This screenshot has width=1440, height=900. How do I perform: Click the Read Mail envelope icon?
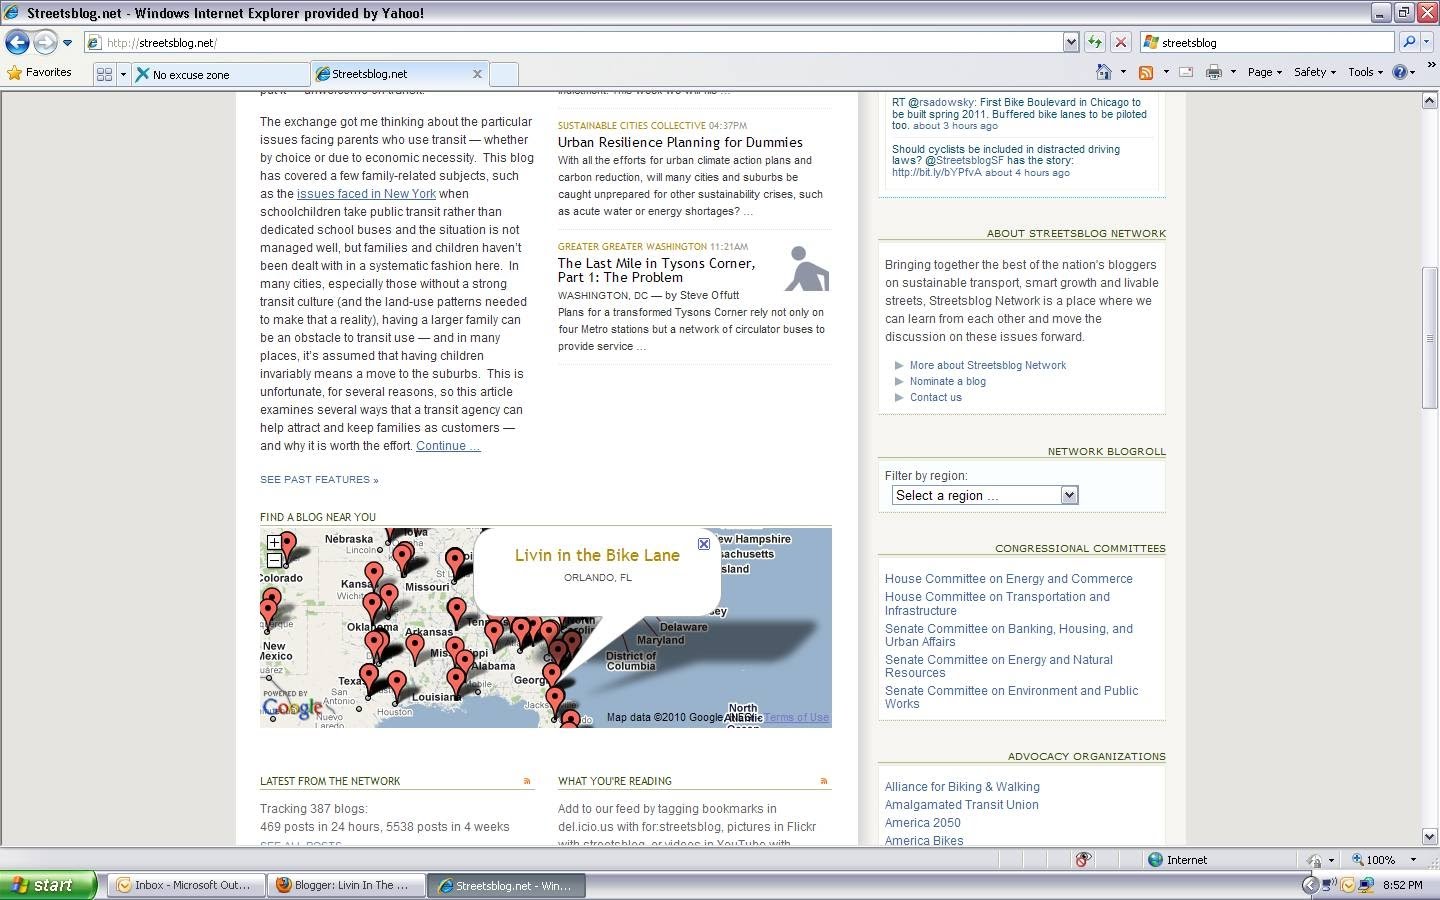click(x=1186, y=72)
